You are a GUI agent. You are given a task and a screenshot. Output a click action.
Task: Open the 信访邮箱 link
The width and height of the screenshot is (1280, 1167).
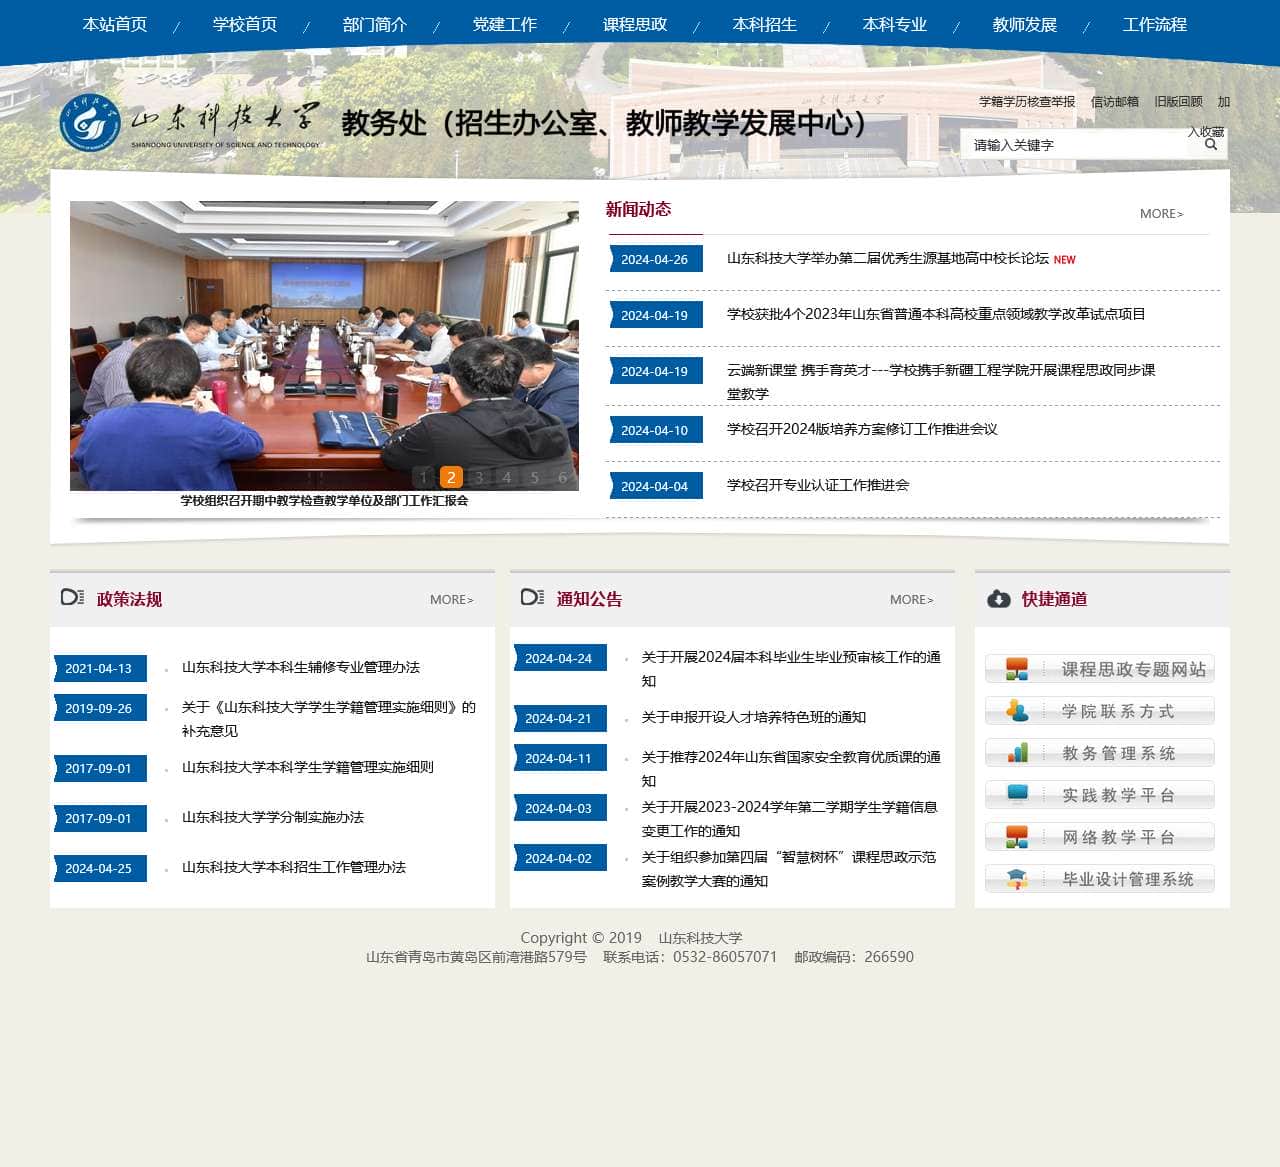[1115, 102]
